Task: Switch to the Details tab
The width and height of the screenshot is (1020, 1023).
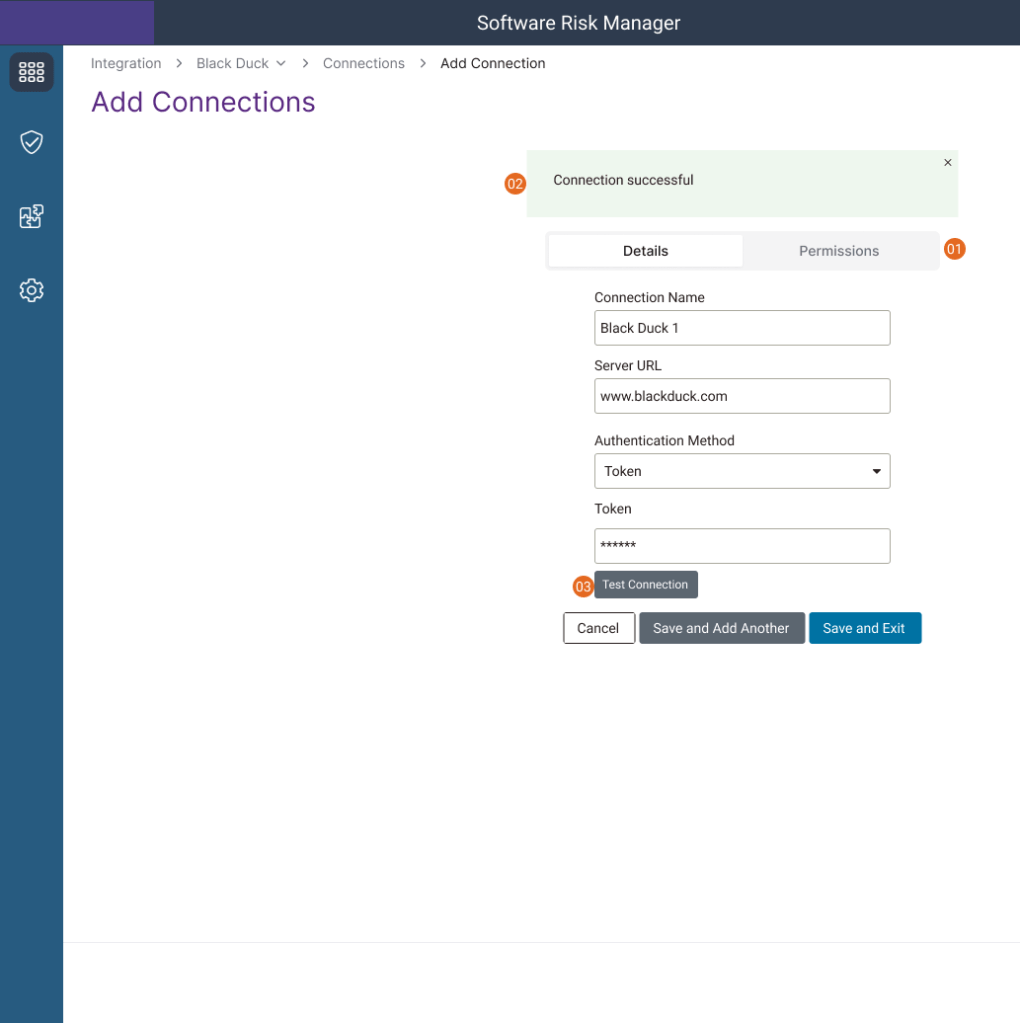Action: (x=645, y=251)
